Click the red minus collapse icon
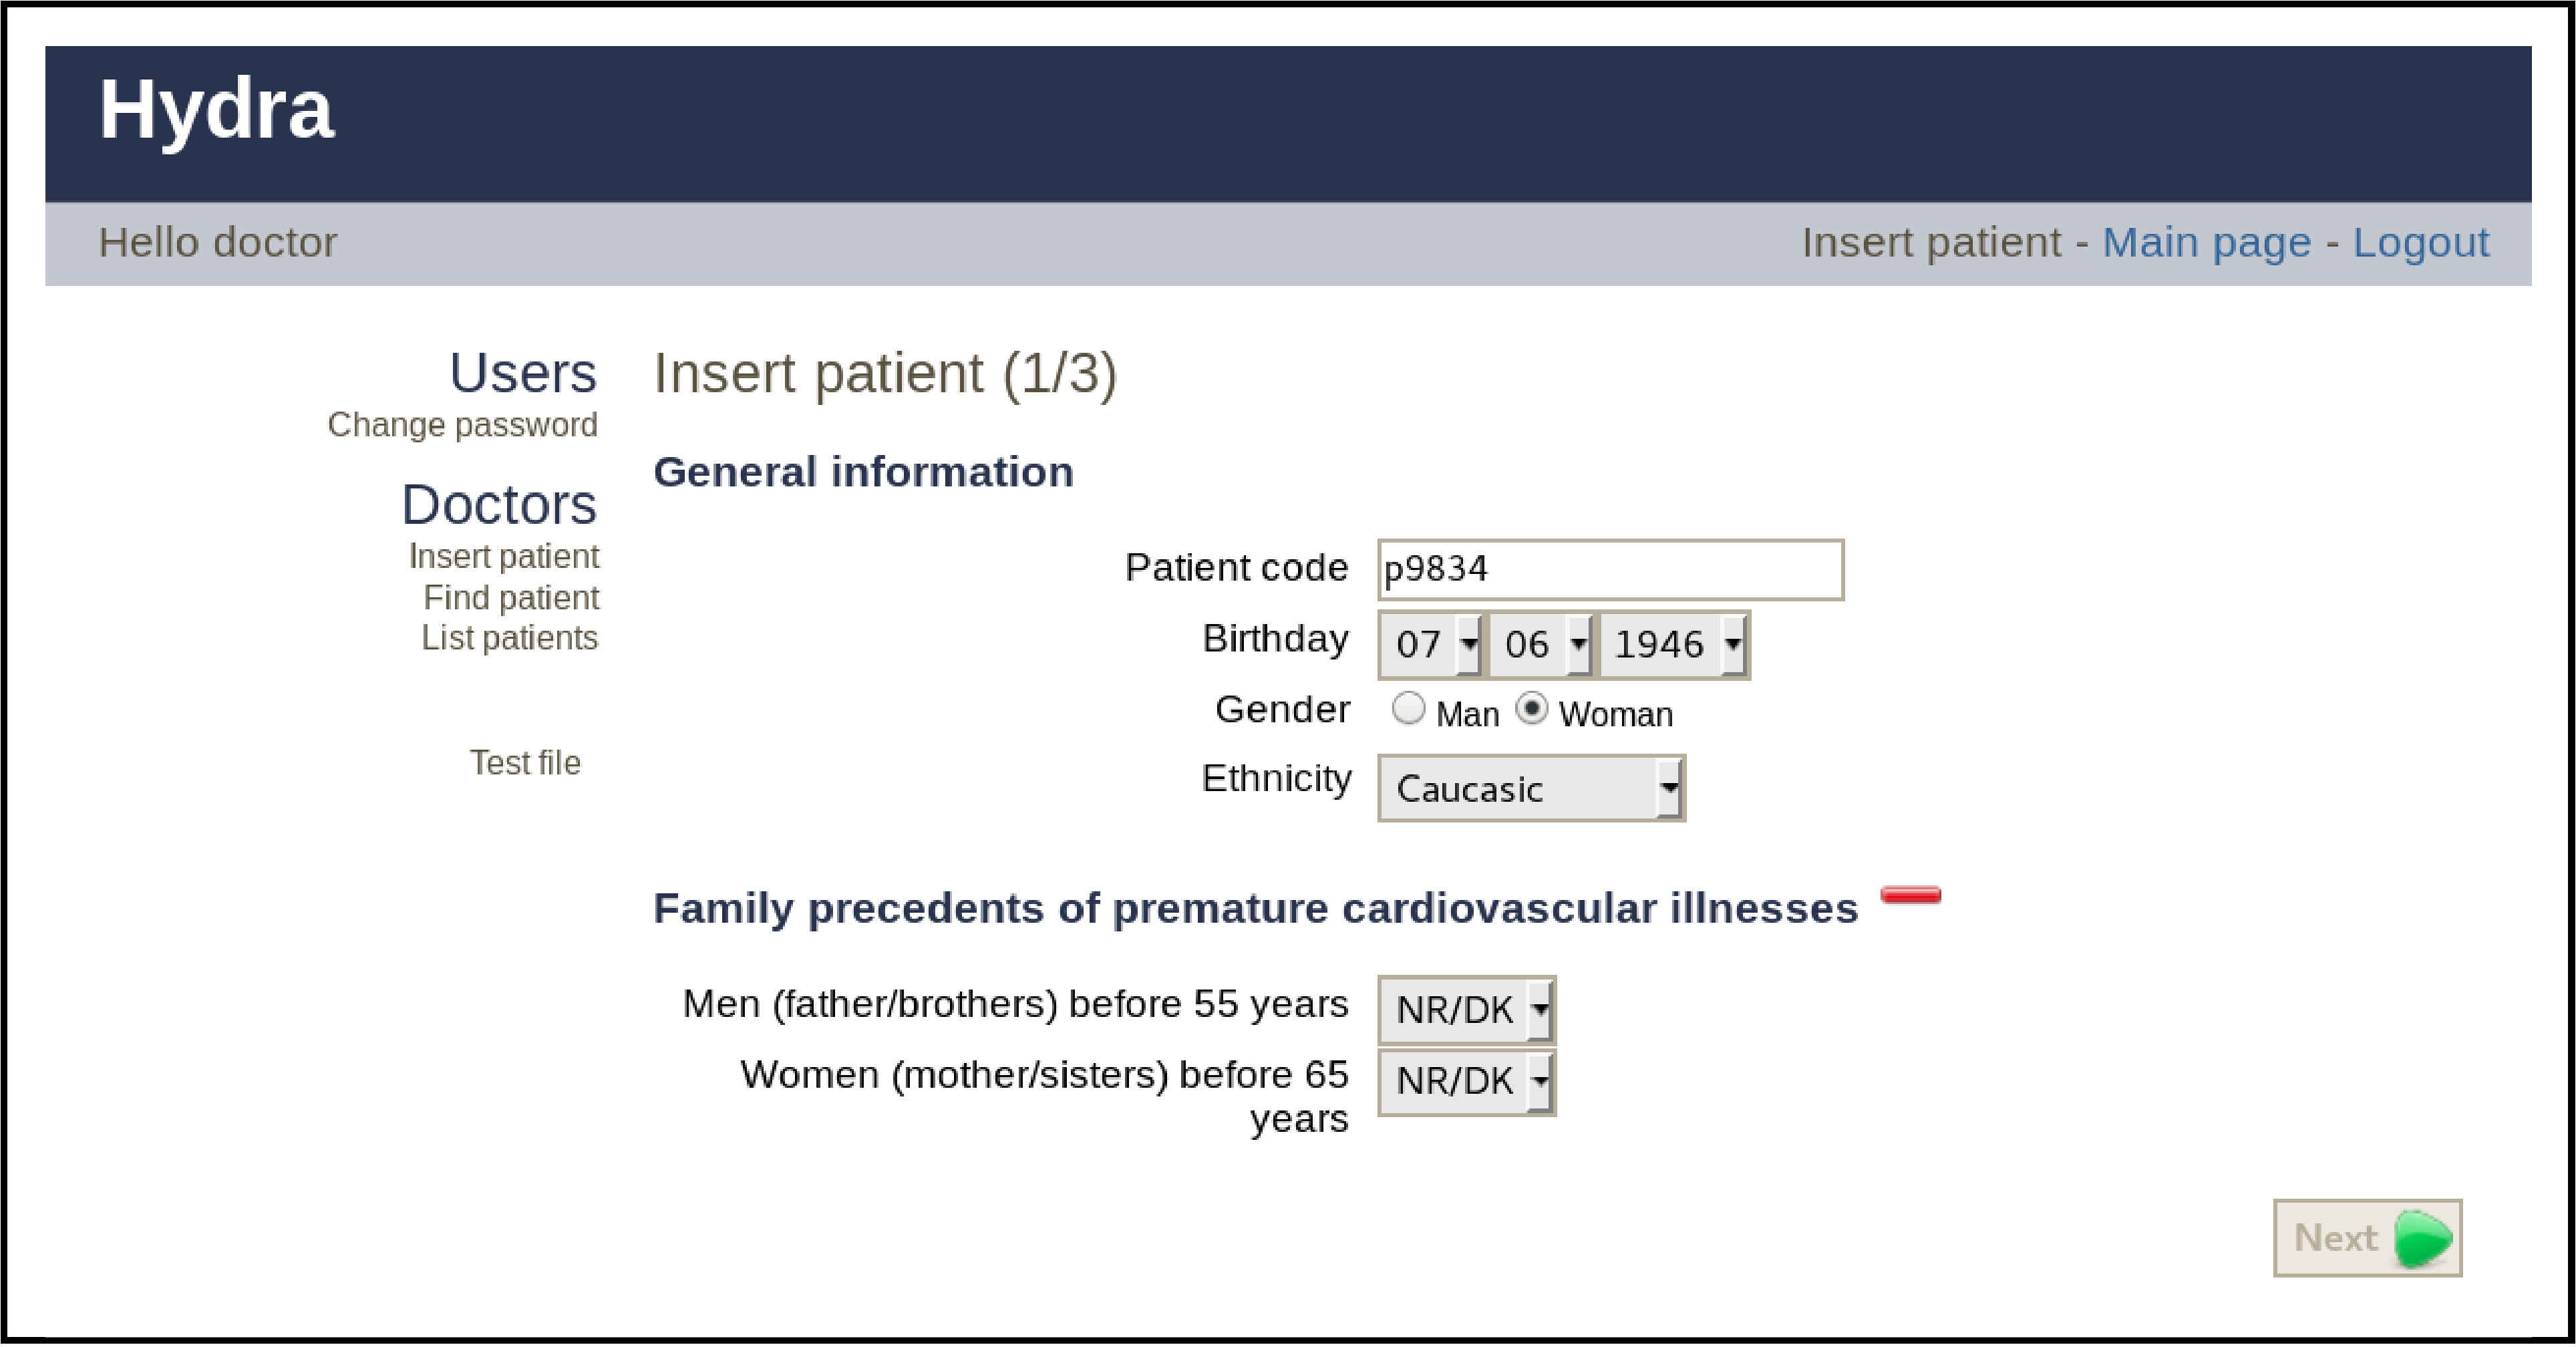The height and width of the screenshot is (1347, 2576). [1910, 895]
